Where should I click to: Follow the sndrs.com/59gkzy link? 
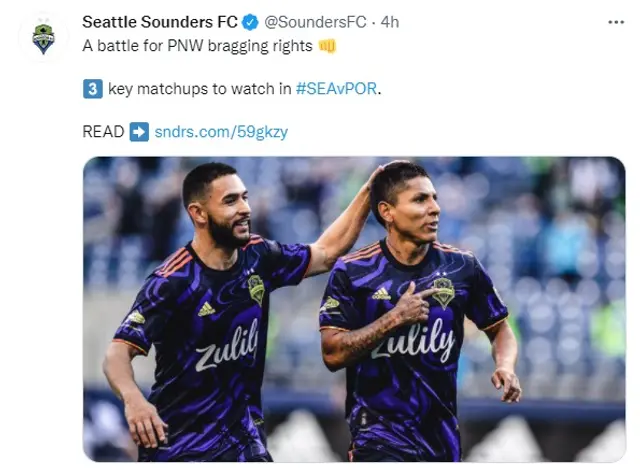[221, 132]
